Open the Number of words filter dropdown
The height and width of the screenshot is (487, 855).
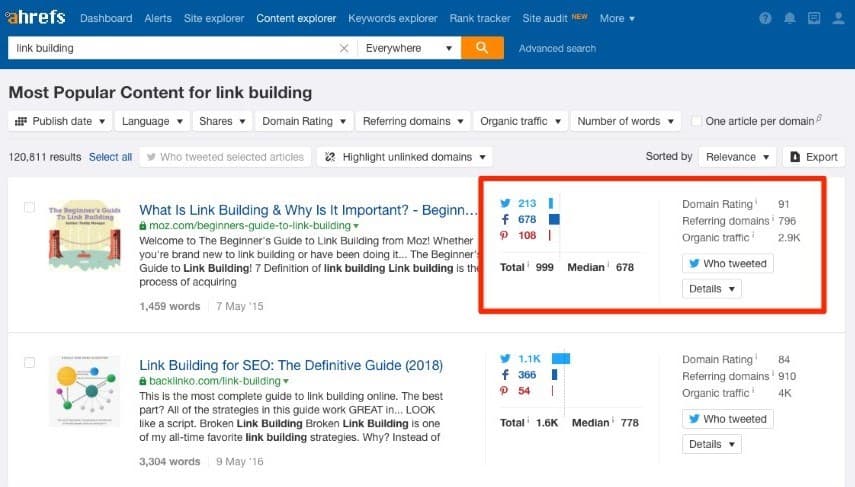coord(625,121)
